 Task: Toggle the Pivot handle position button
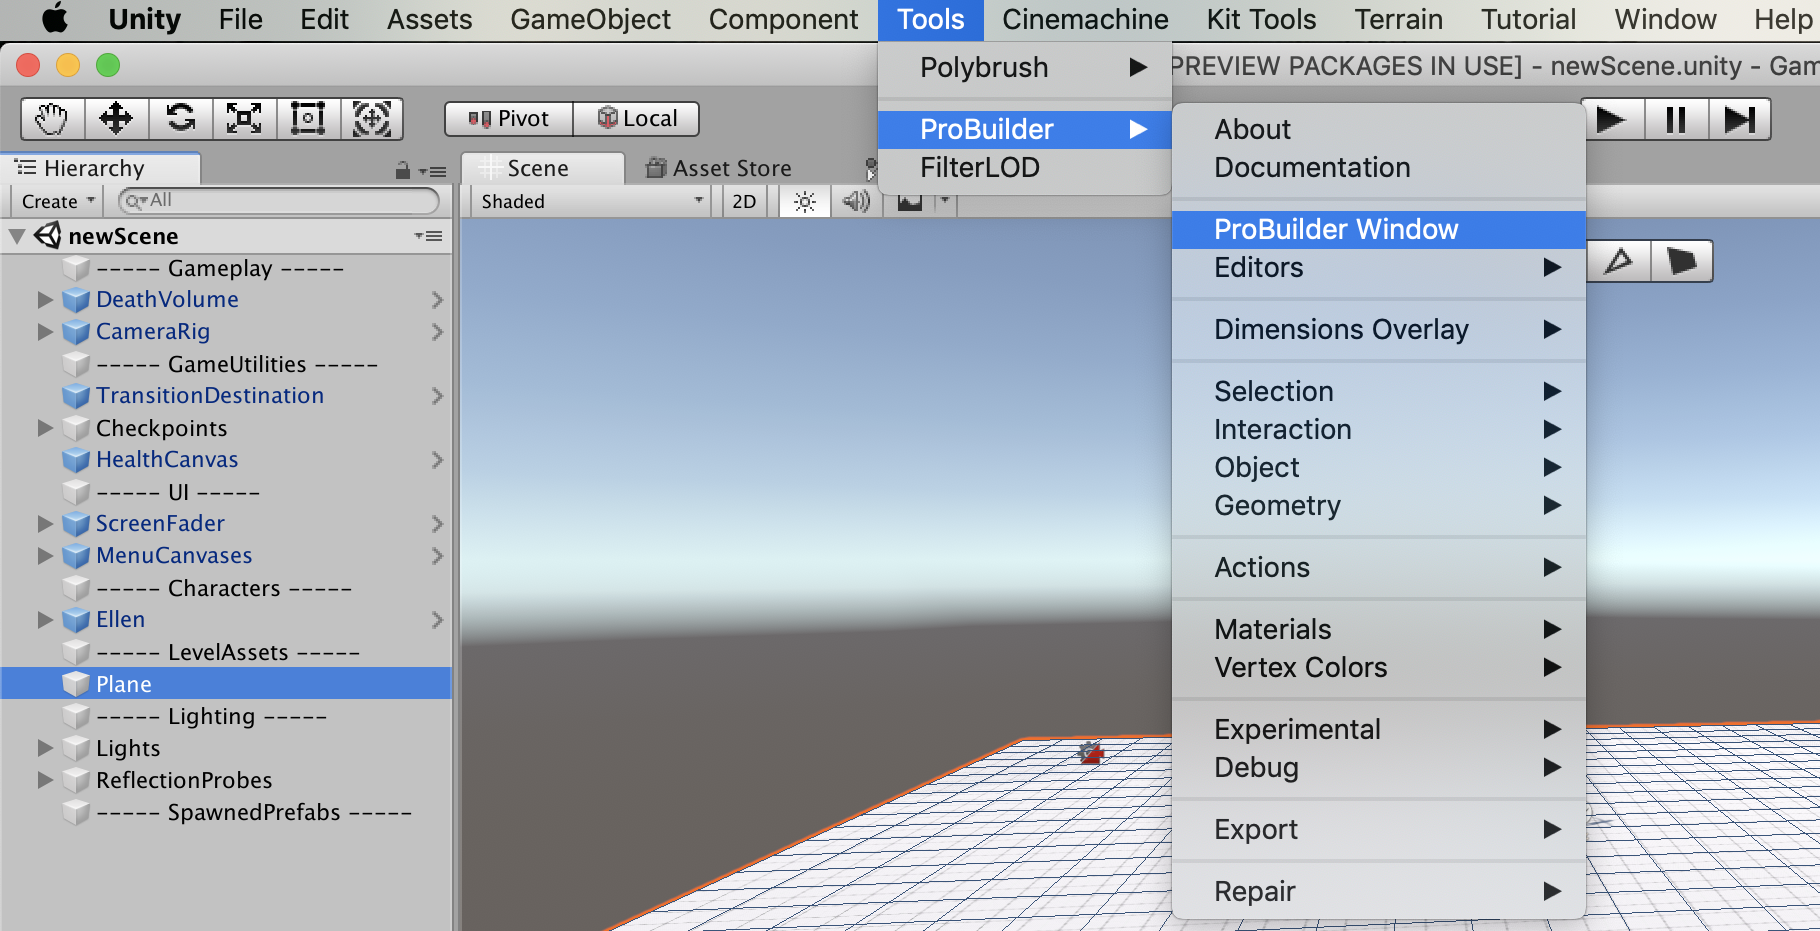click(509, 119)
